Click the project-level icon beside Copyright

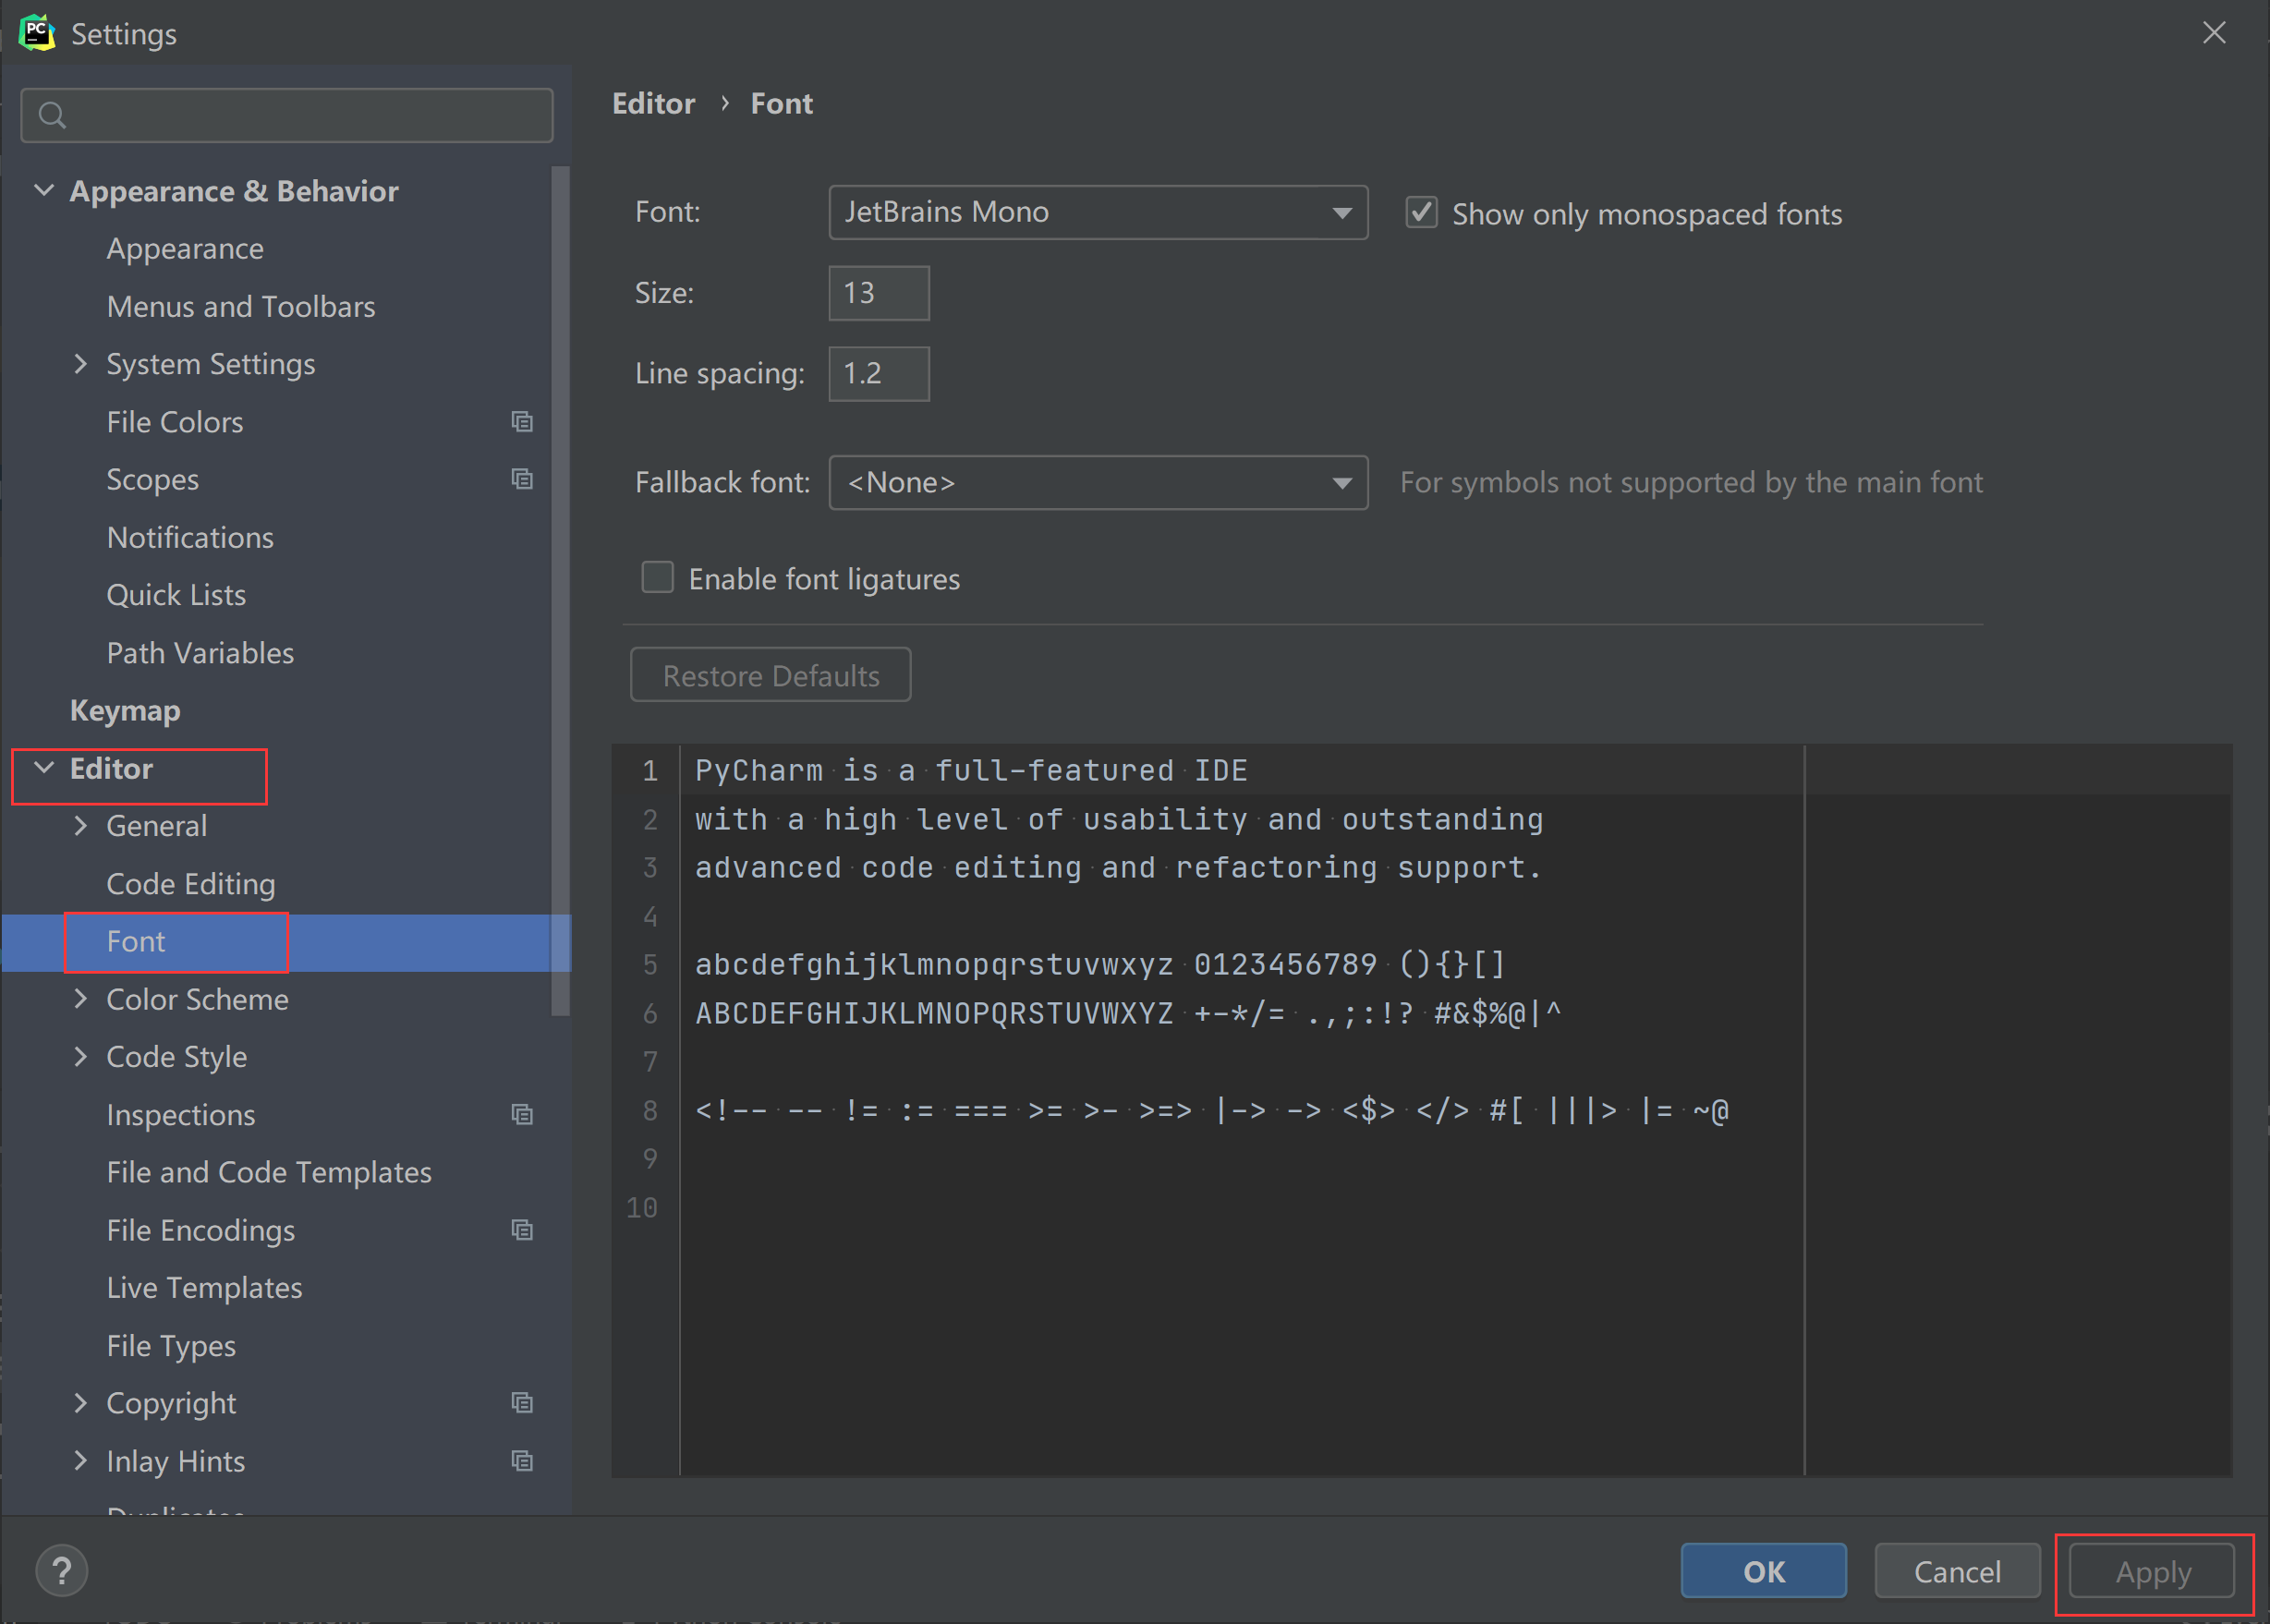(522, 1403)
